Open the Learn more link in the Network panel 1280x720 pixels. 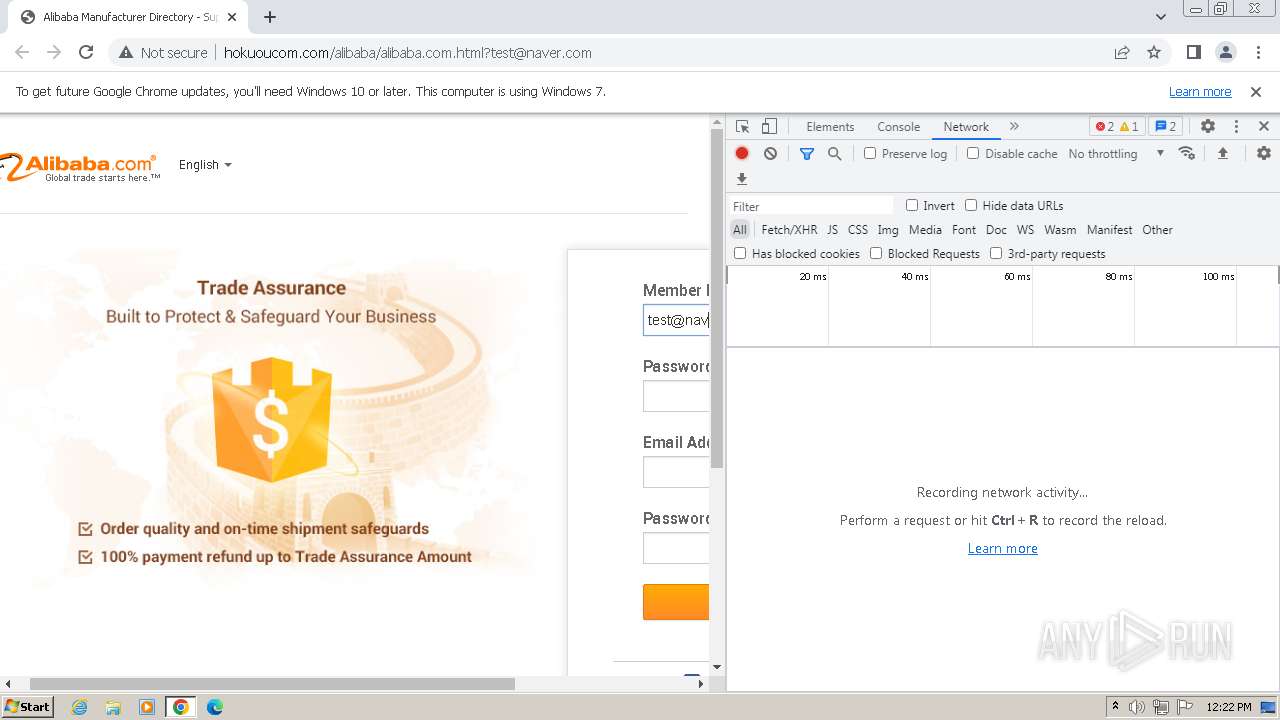pos(1002,548)
